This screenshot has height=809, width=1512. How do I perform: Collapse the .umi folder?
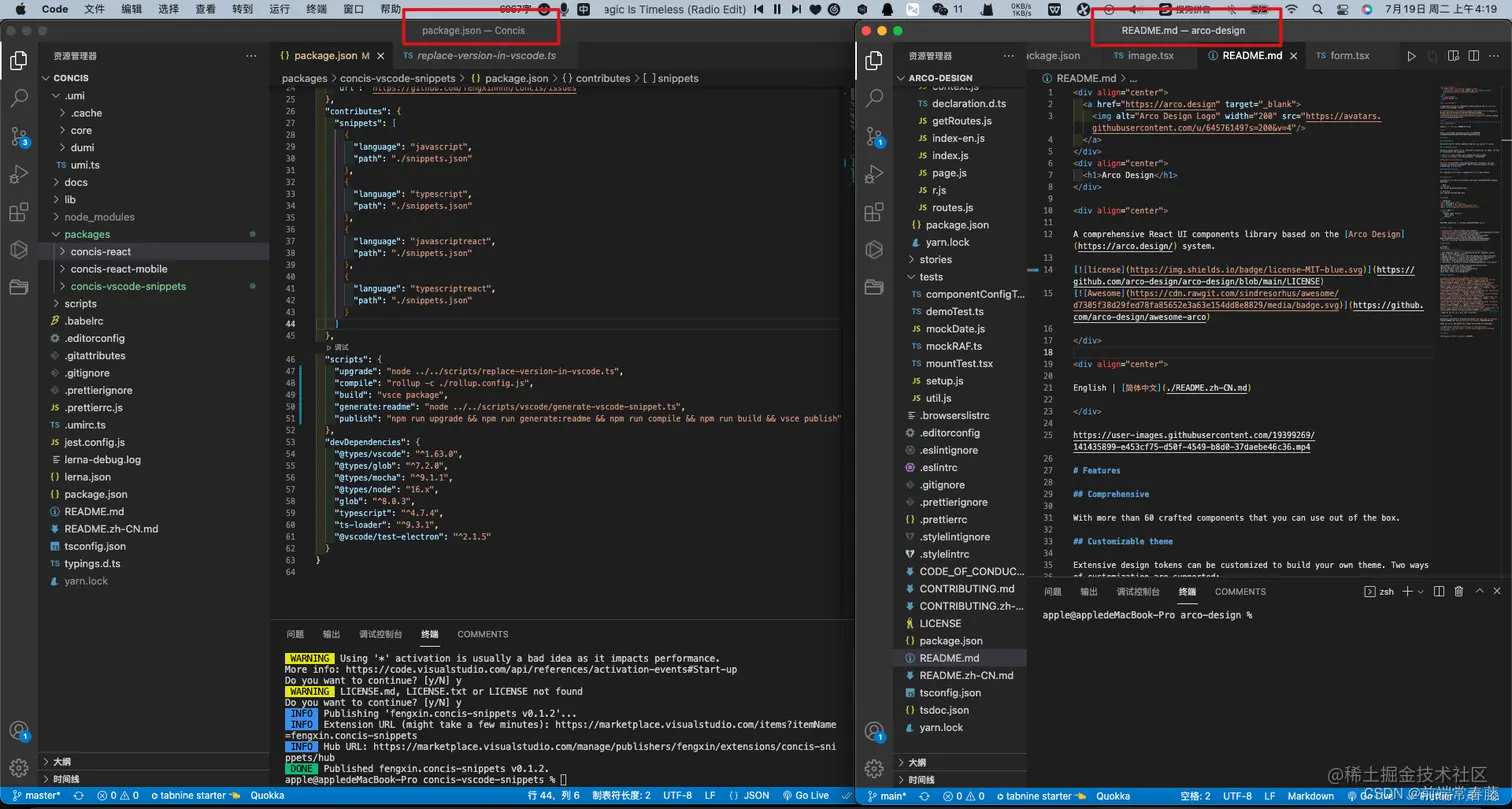pyautogui.click(x=153, y=96)
